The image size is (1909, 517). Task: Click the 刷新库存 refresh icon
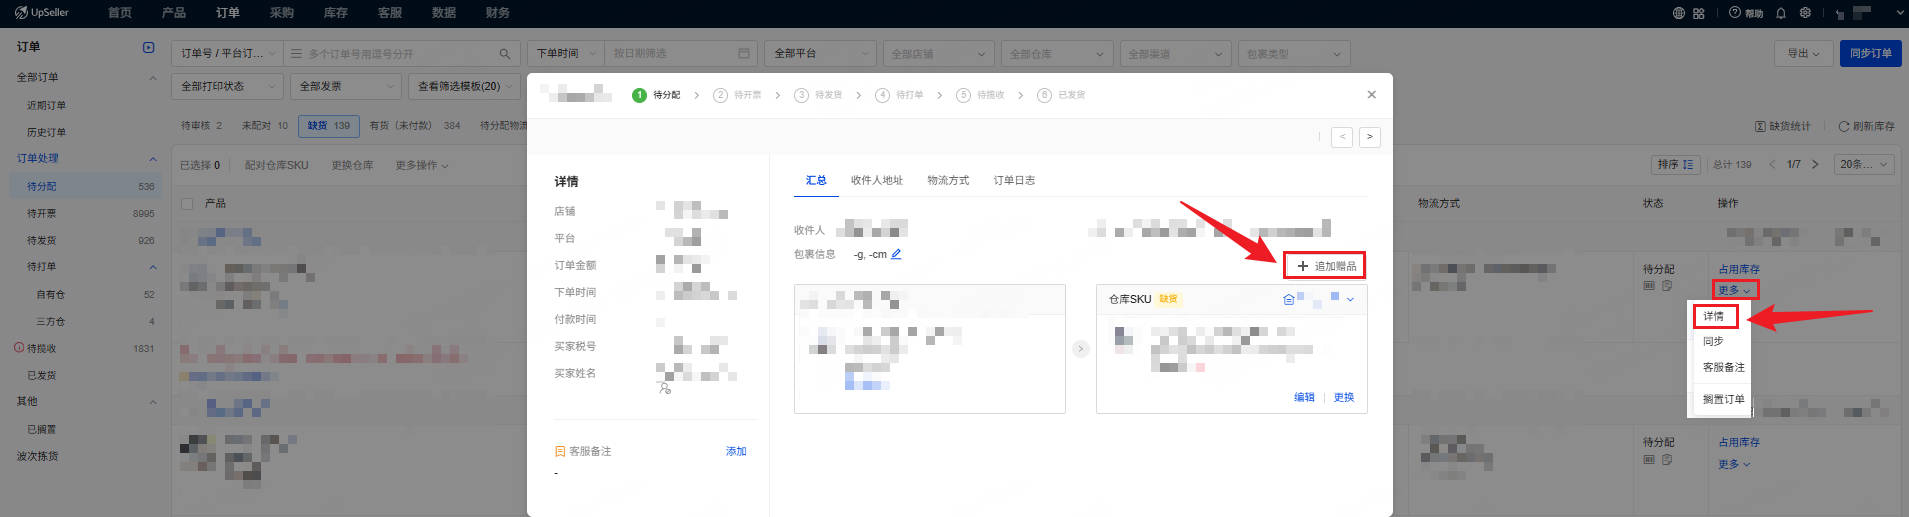[x=1843, y=126]
